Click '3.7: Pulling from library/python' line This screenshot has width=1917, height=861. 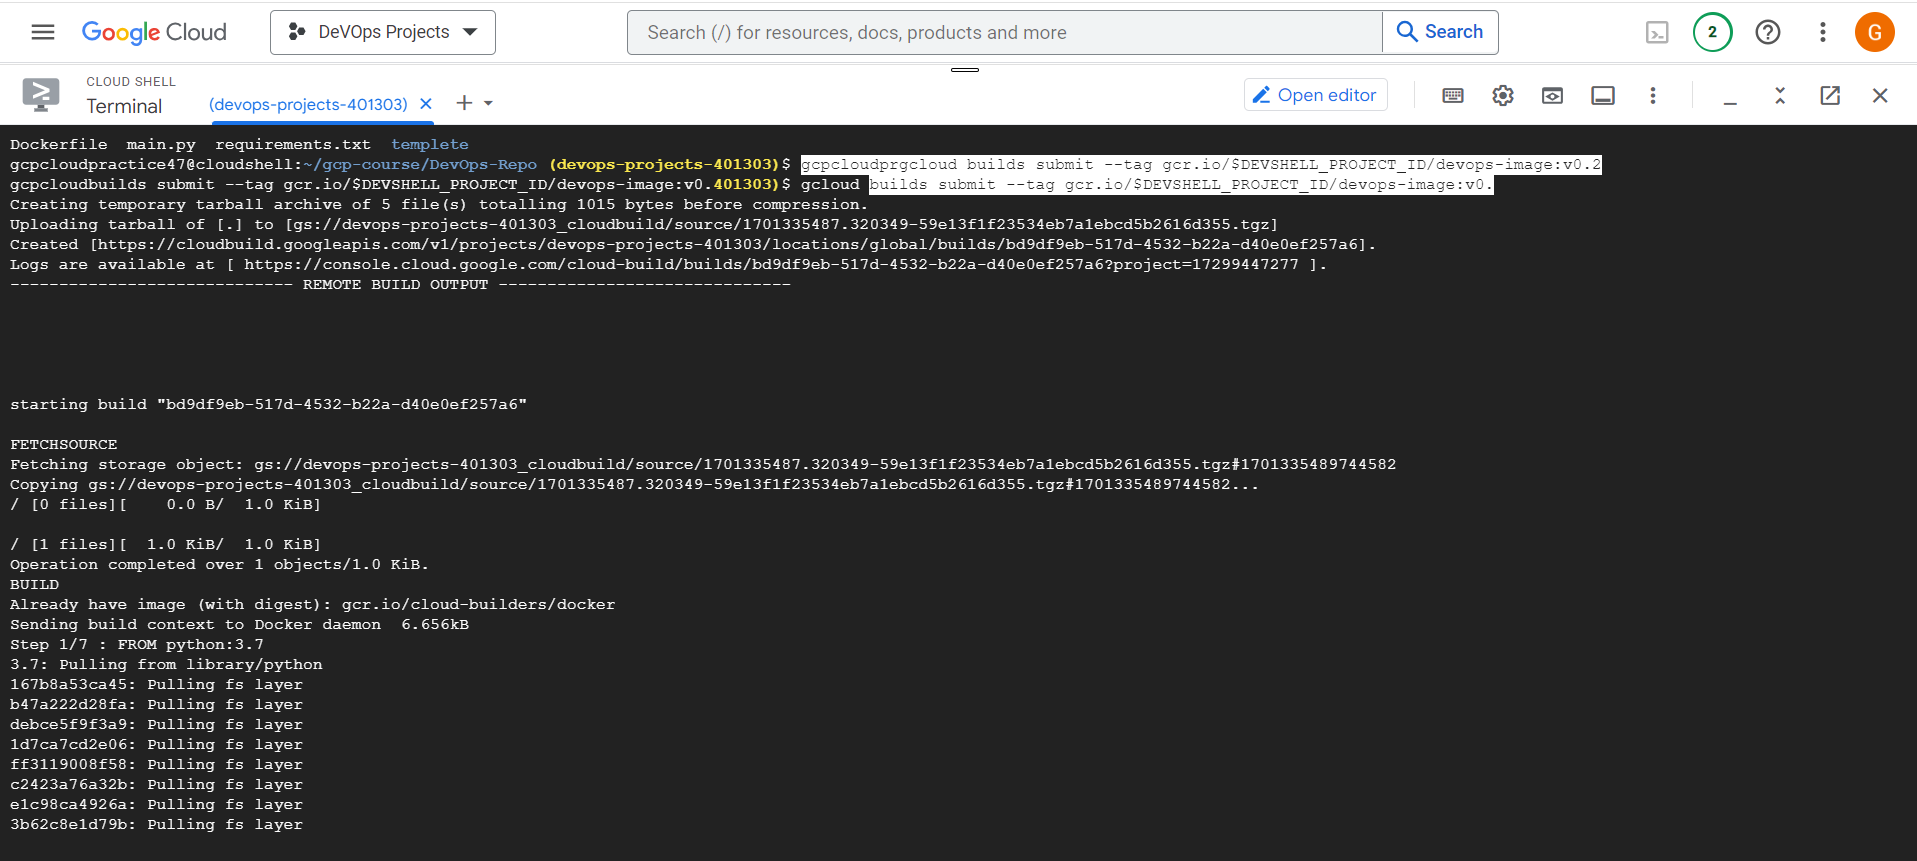(166, 664)
